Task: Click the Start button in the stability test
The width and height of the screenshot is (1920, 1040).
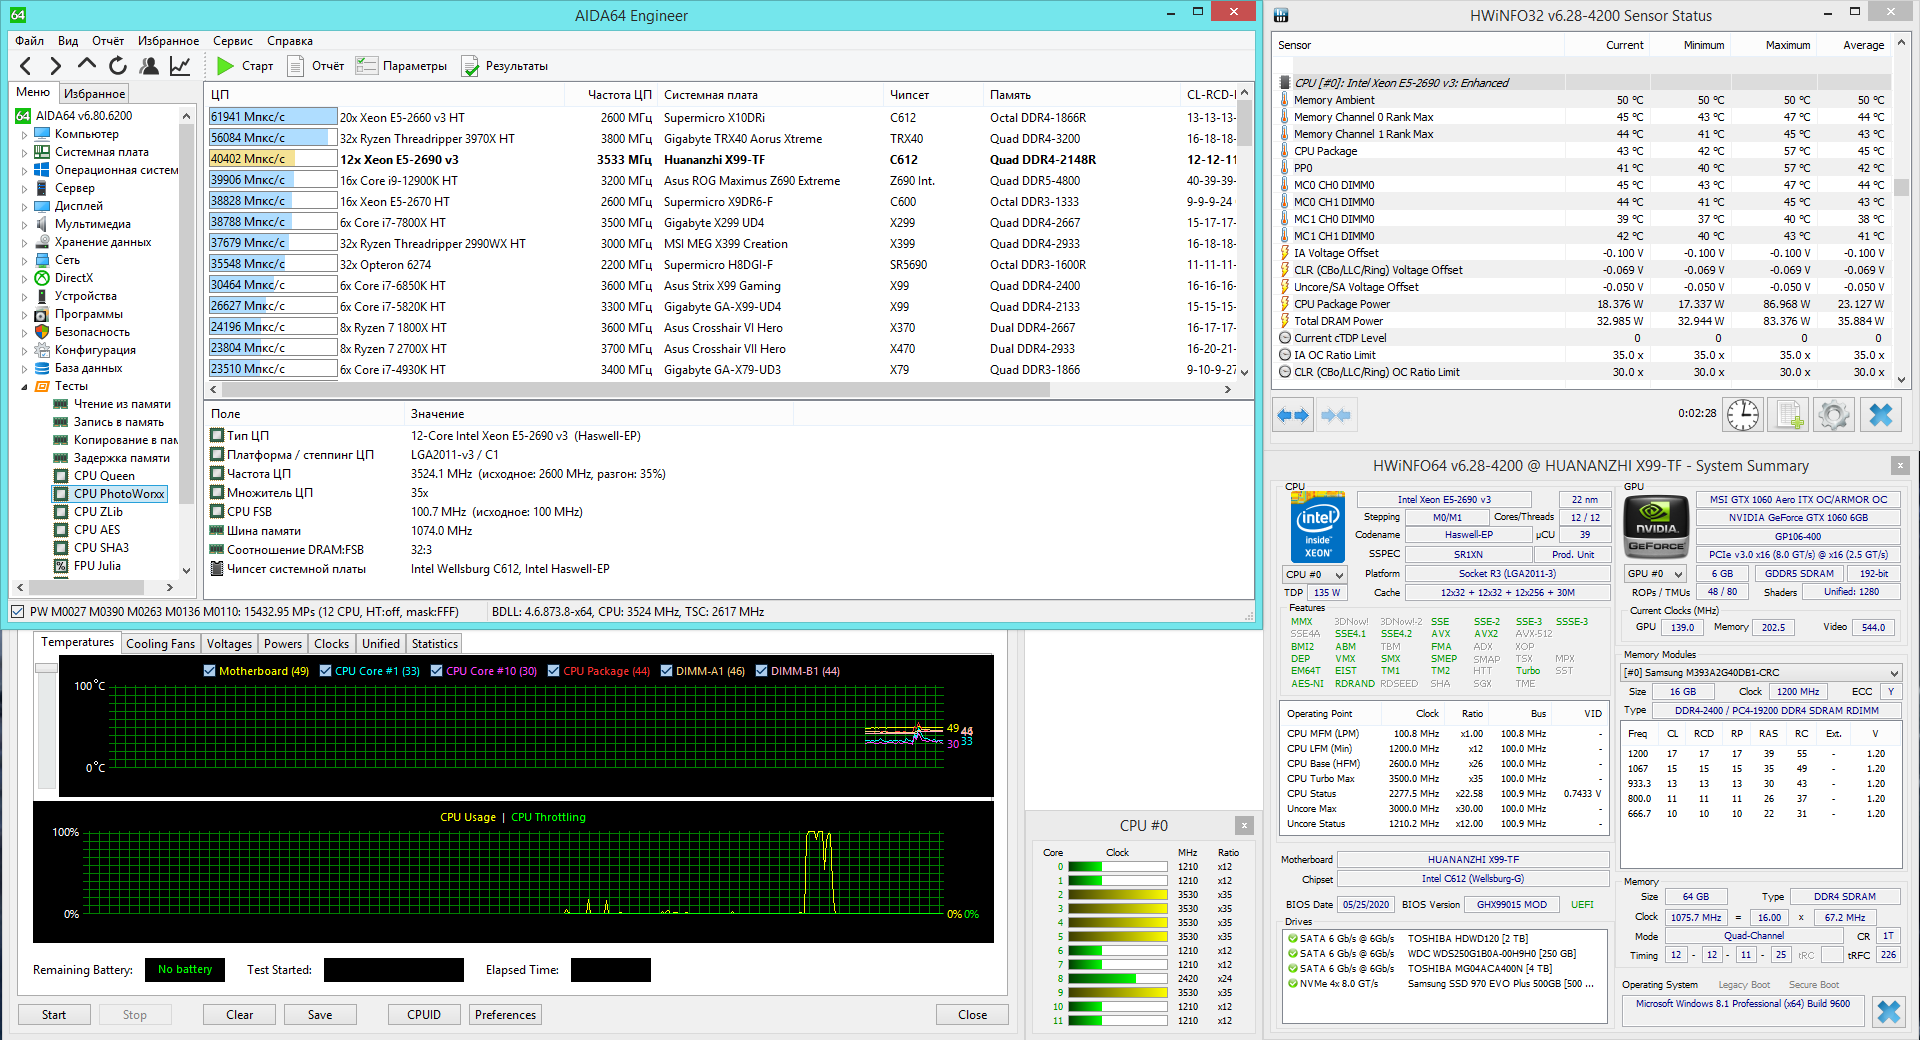Action: click(54, 1015)
